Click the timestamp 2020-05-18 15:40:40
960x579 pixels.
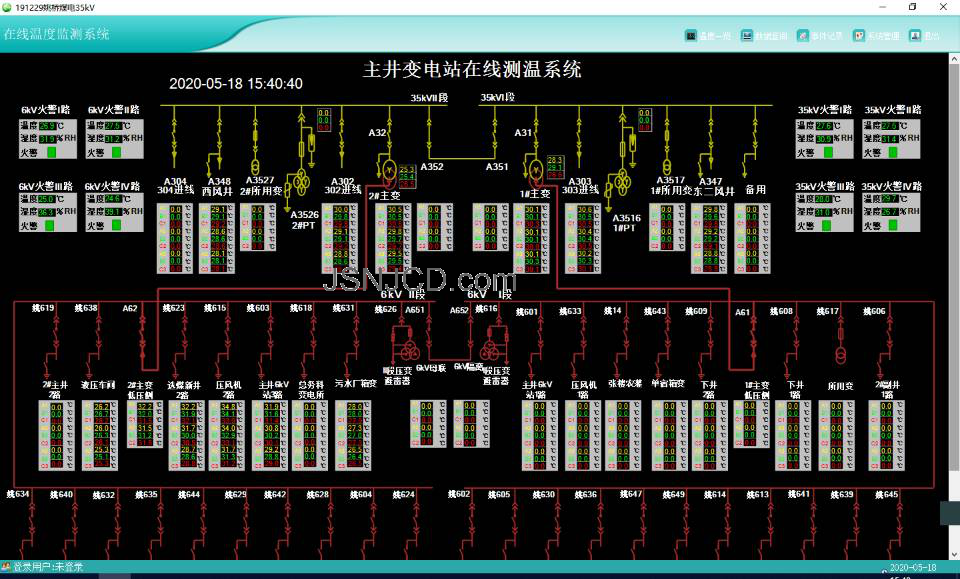[x=236, y=84]
